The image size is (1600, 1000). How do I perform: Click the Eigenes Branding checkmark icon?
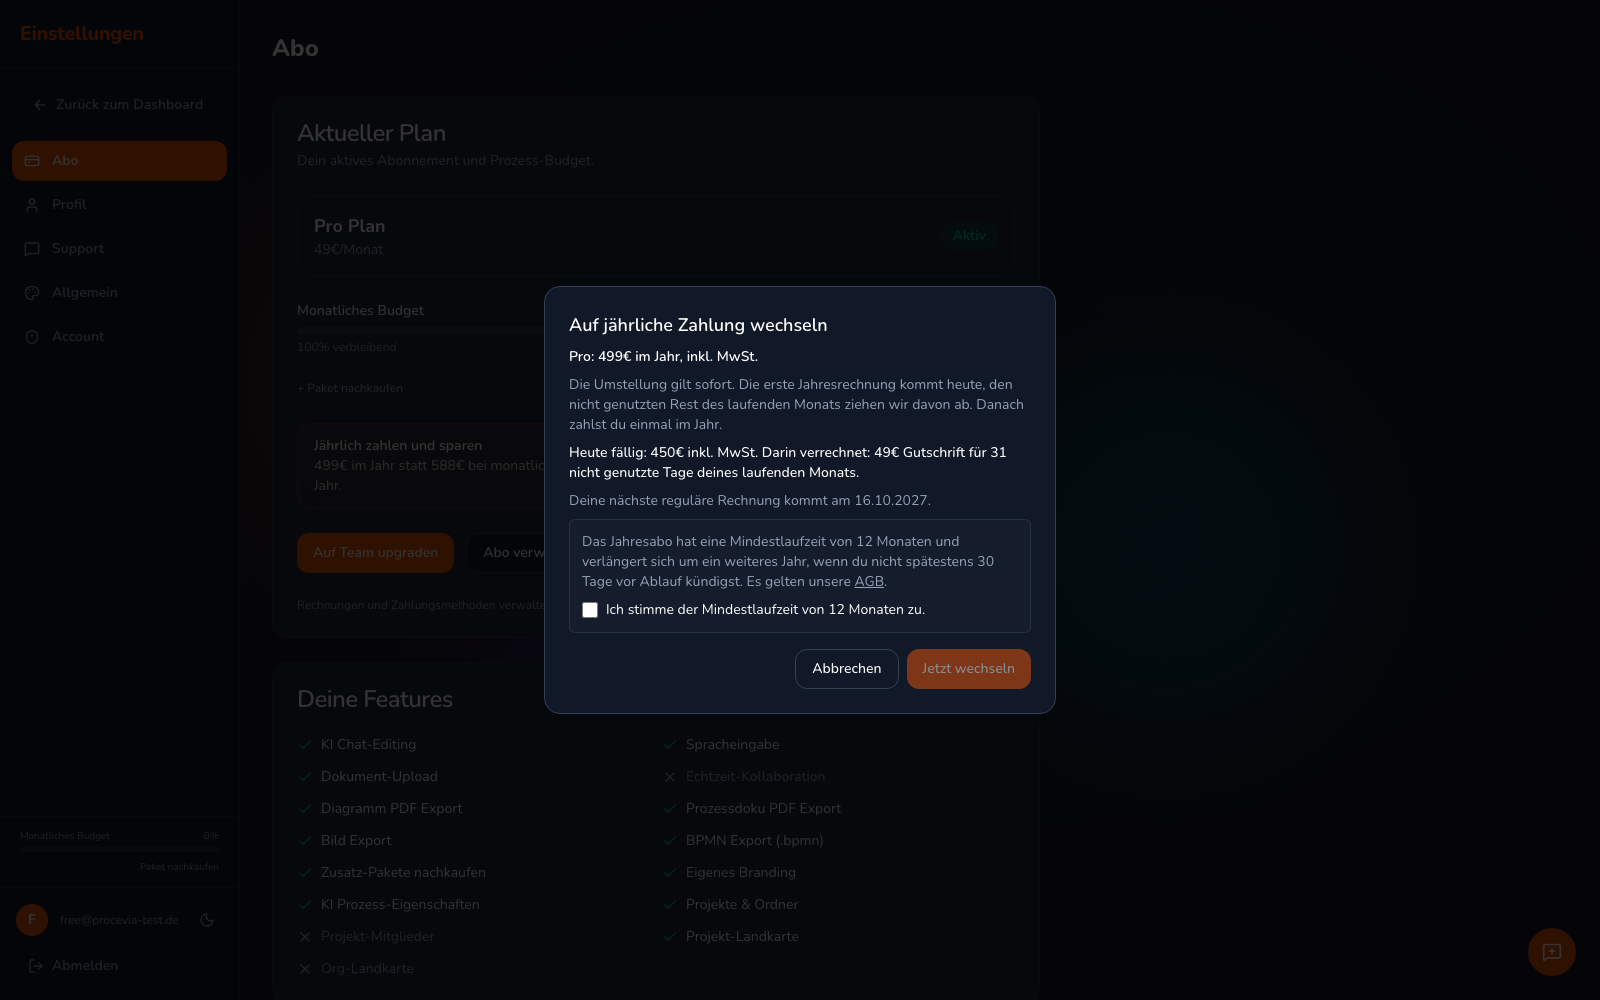(x=670, y=873)
